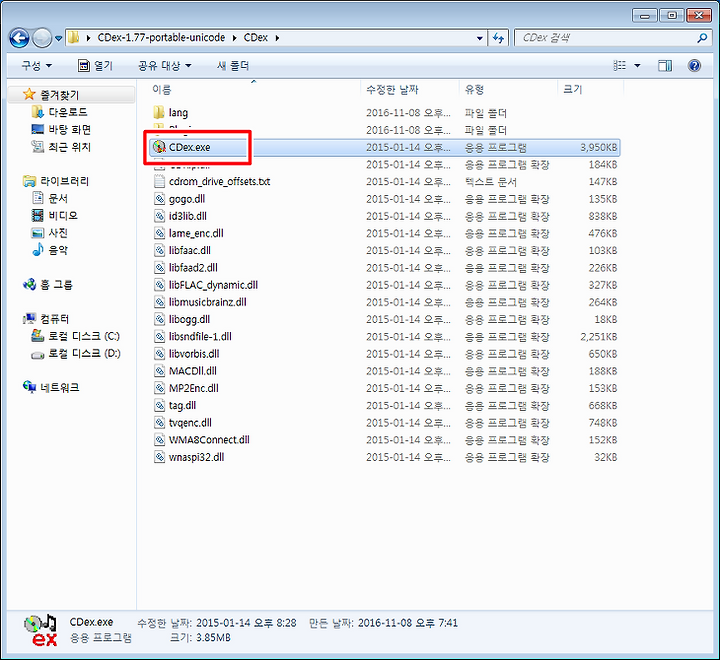This screenshot has height=660, width=720.
Task: Open the 공유 대상 share dropdown
Action: [164, 66]
